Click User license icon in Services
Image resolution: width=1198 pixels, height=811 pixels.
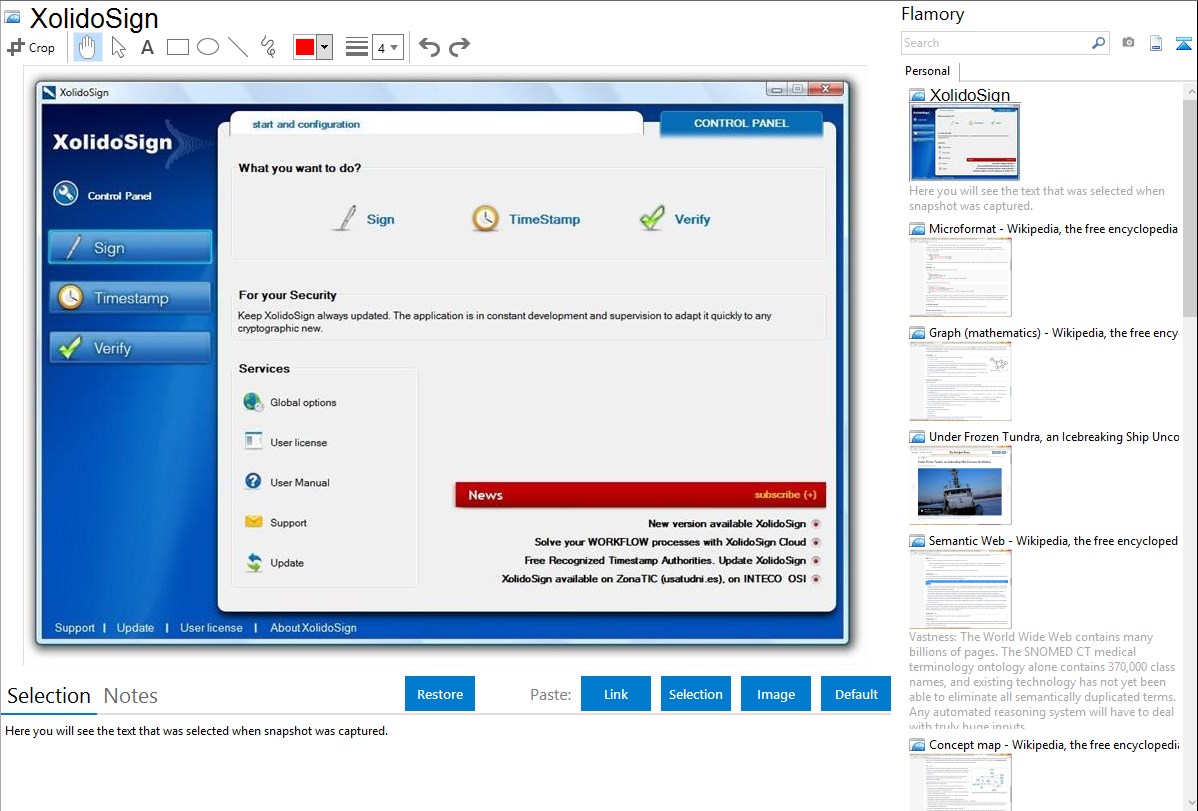pyautogui.click(x=253, y=441)
